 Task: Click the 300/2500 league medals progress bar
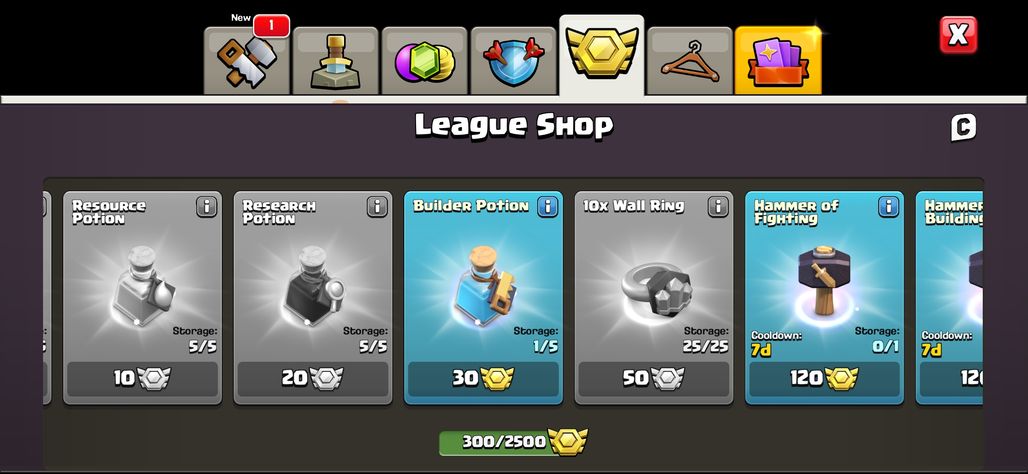click(x=513, y=442)
